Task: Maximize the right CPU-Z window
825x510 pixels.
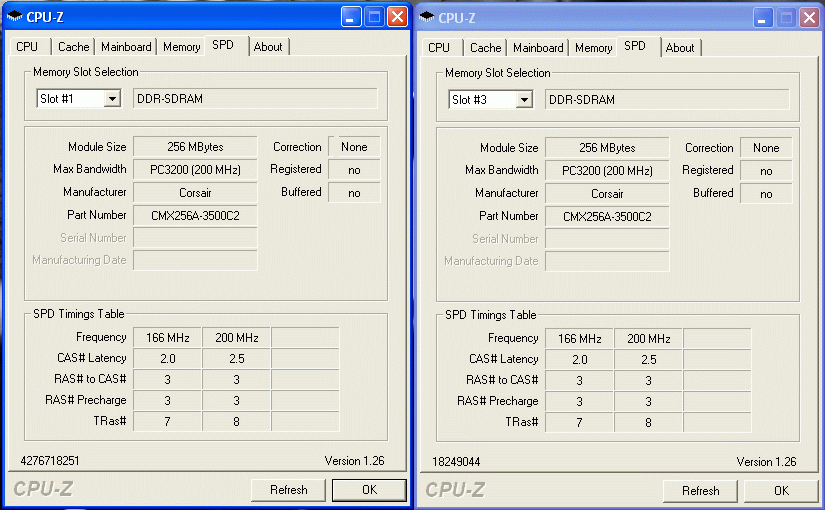Action: click(x=786, y=18)
